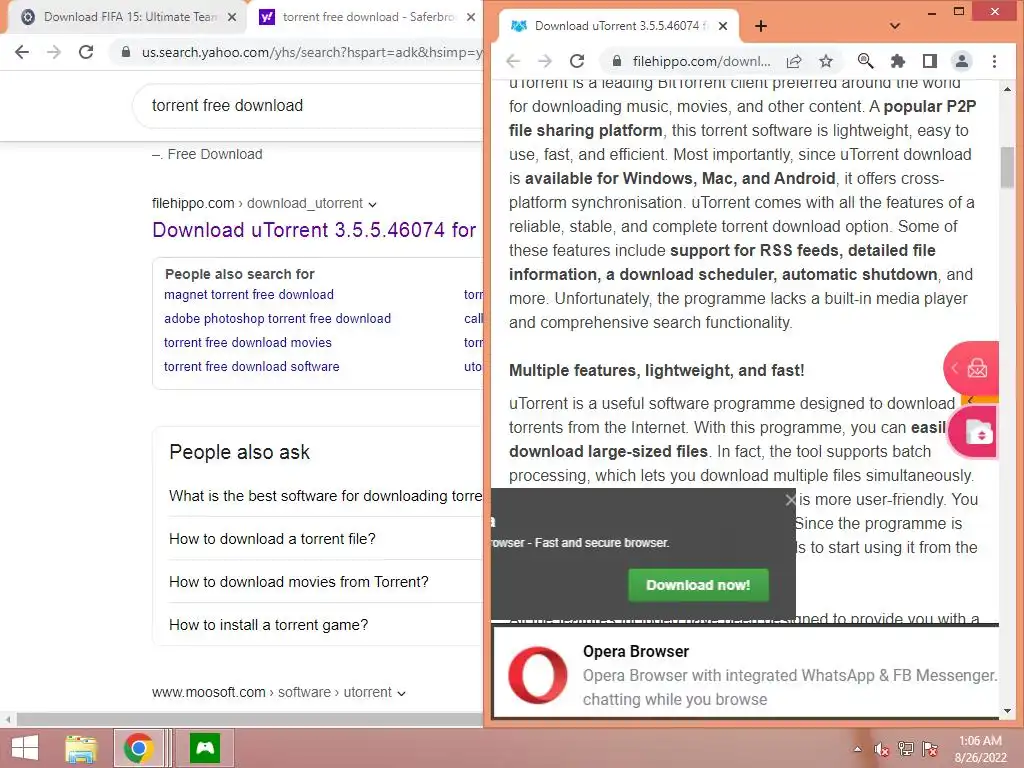
Task: Open 'torrent free download software' suggestion
Action: click(x=251, y=367)
